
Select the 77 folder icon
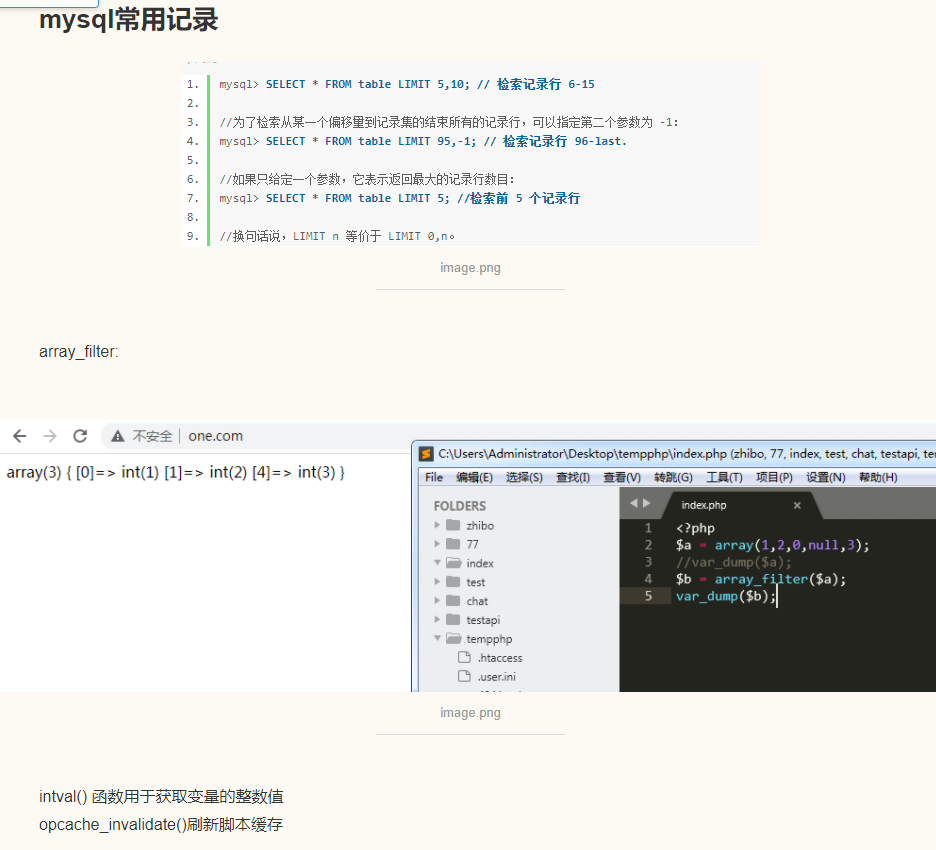(454, 544)
